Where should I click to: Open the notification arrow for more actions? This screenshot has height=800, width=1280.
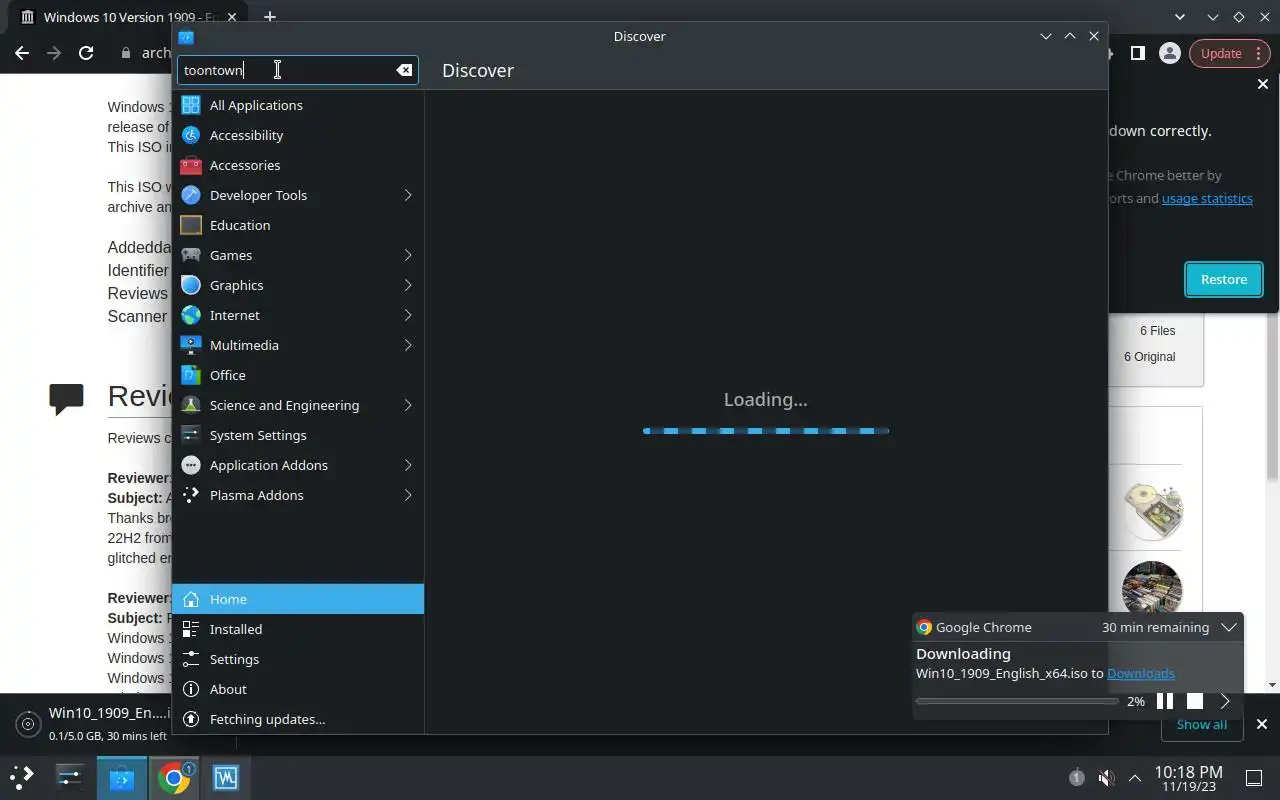[x=1225, y=701]
